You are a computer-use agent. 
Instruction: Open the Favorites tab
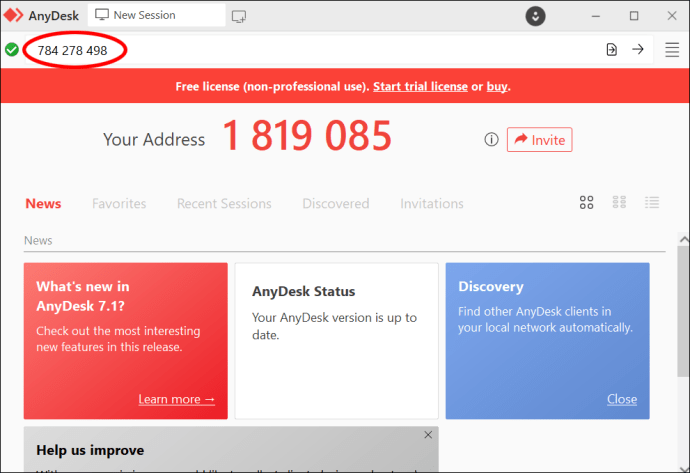(119, 203)
